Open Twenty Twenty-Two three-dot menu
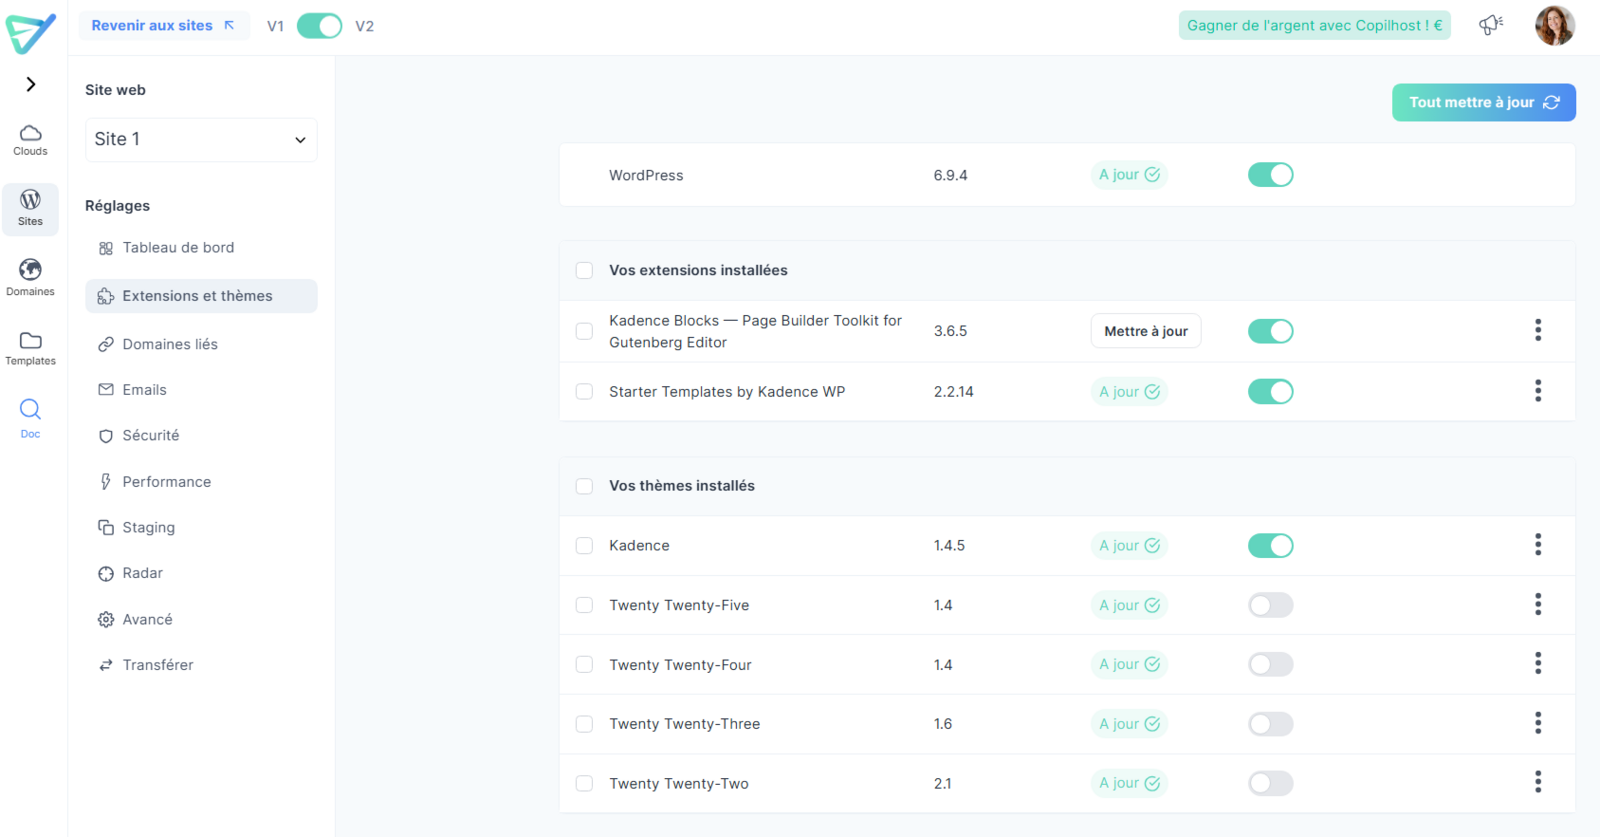This screenshot has width=1600, height=837. [x=1538, y=782]
